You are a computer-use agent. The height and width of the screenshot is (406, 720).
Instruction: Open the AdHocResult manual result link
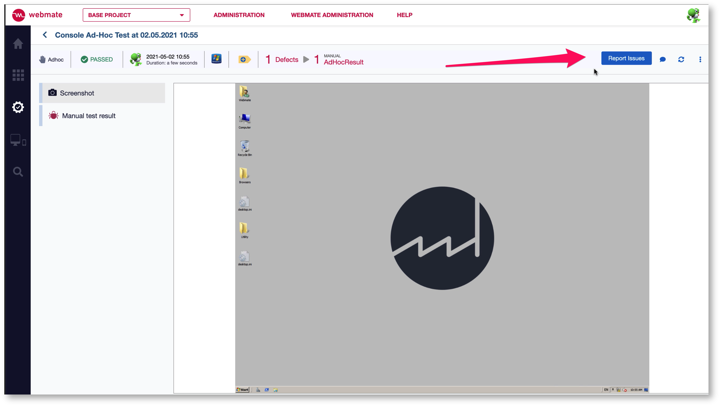(x=339, y=60)
